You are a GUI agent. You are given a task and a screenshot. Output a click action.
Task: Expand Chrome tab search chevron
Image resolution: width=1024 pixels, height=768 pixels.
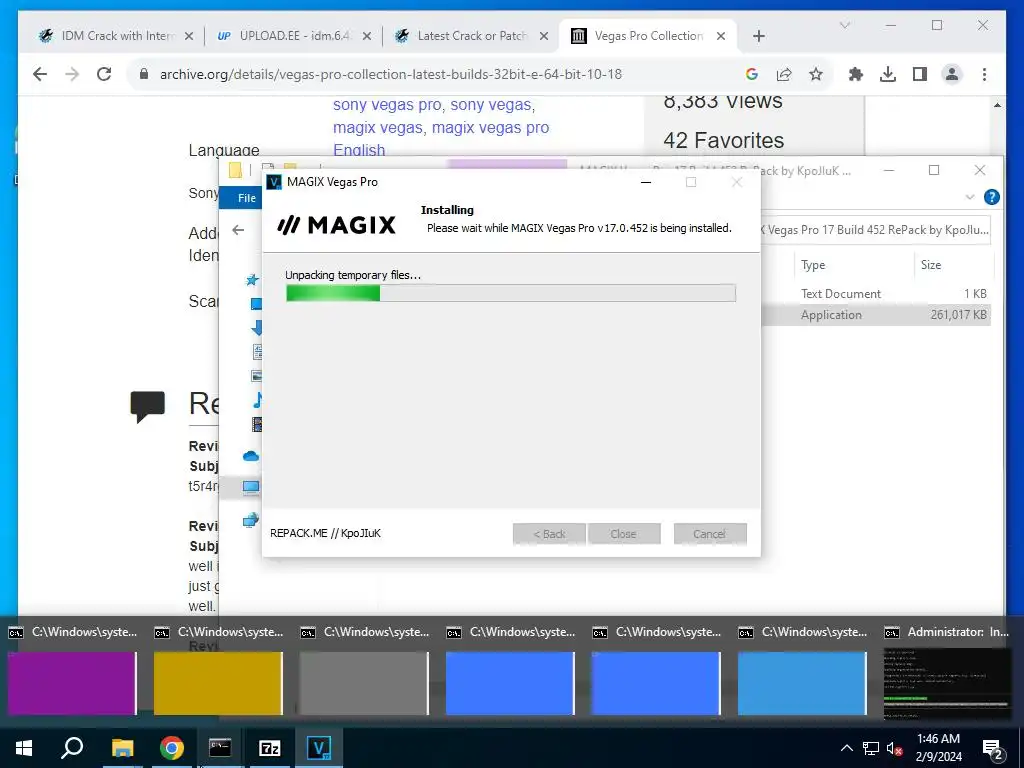844,25
